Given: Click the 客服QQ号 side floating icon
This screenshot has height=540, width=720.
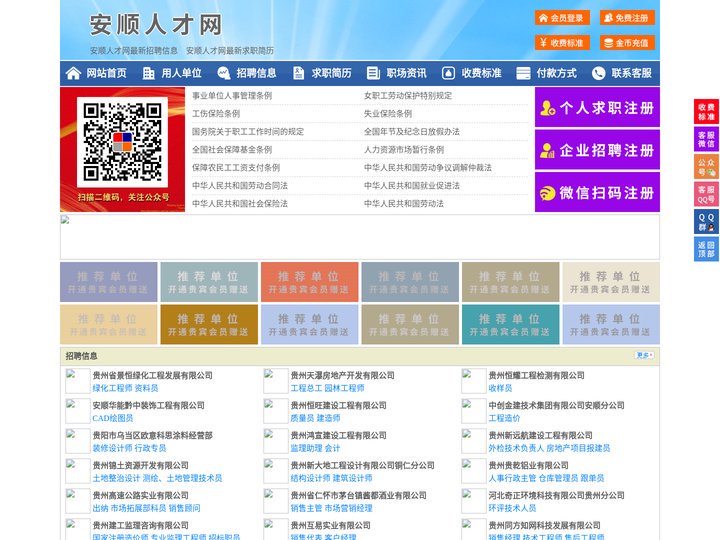Looking at the screenshot, I should (x=706, y=194).
